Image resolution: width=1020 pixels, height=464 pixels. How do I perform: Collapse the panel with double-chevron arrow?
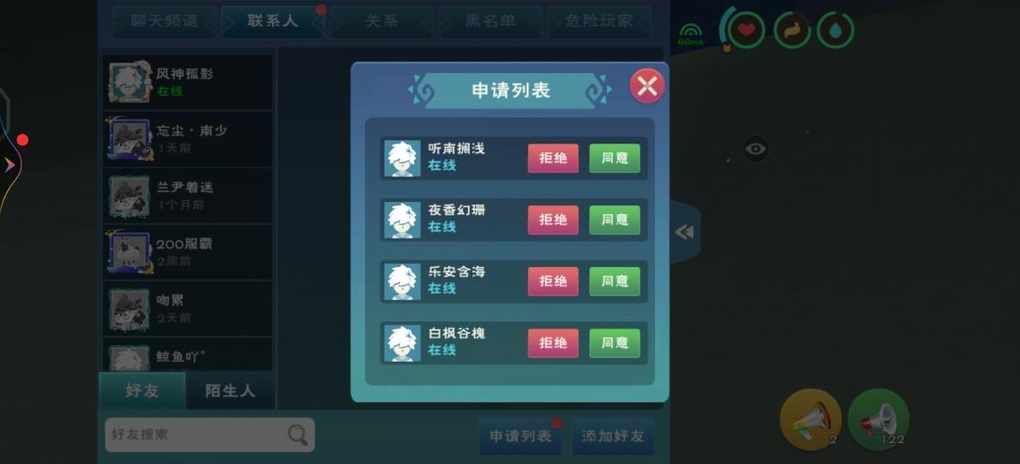684,232
